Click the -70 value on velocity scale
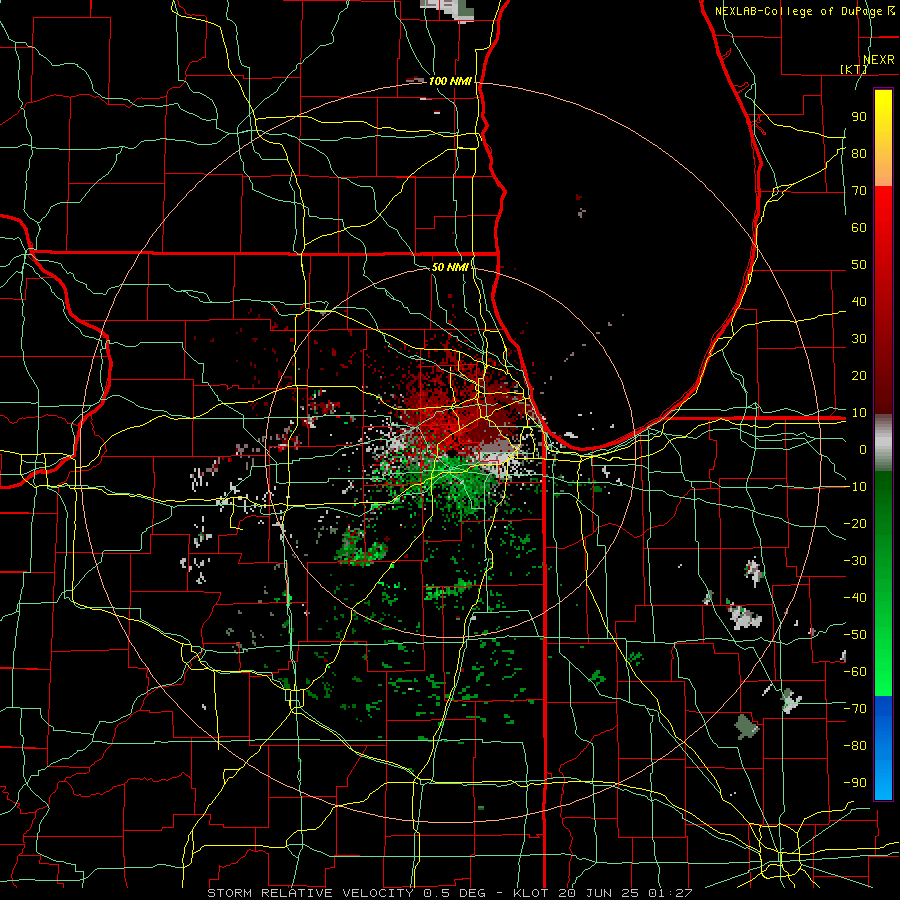This screenshot has width=900, height=900. (x=855, y=708)
